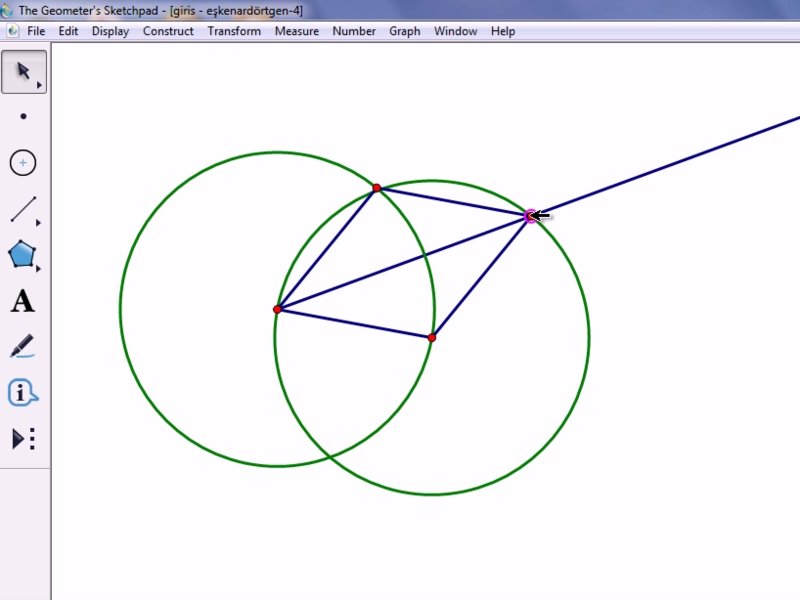
Task: Select the Selection Arrow tool
Action: [23, 72]
